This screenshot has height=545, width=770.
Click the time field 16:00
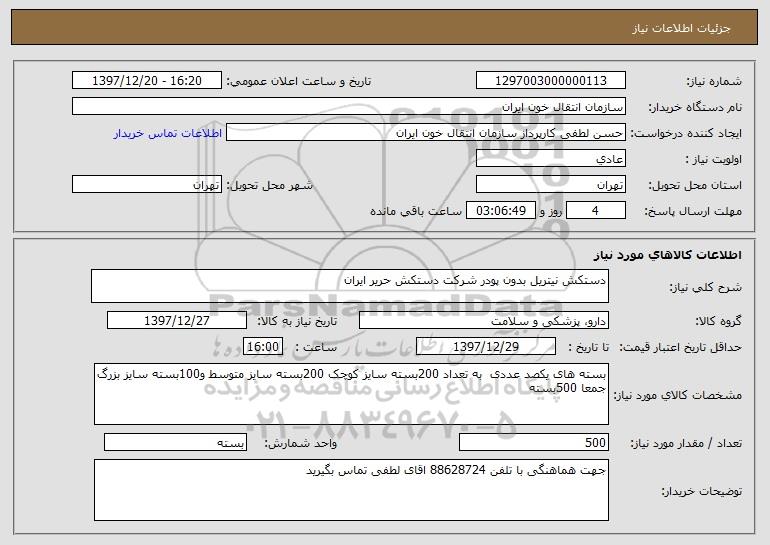click(263, 347)
